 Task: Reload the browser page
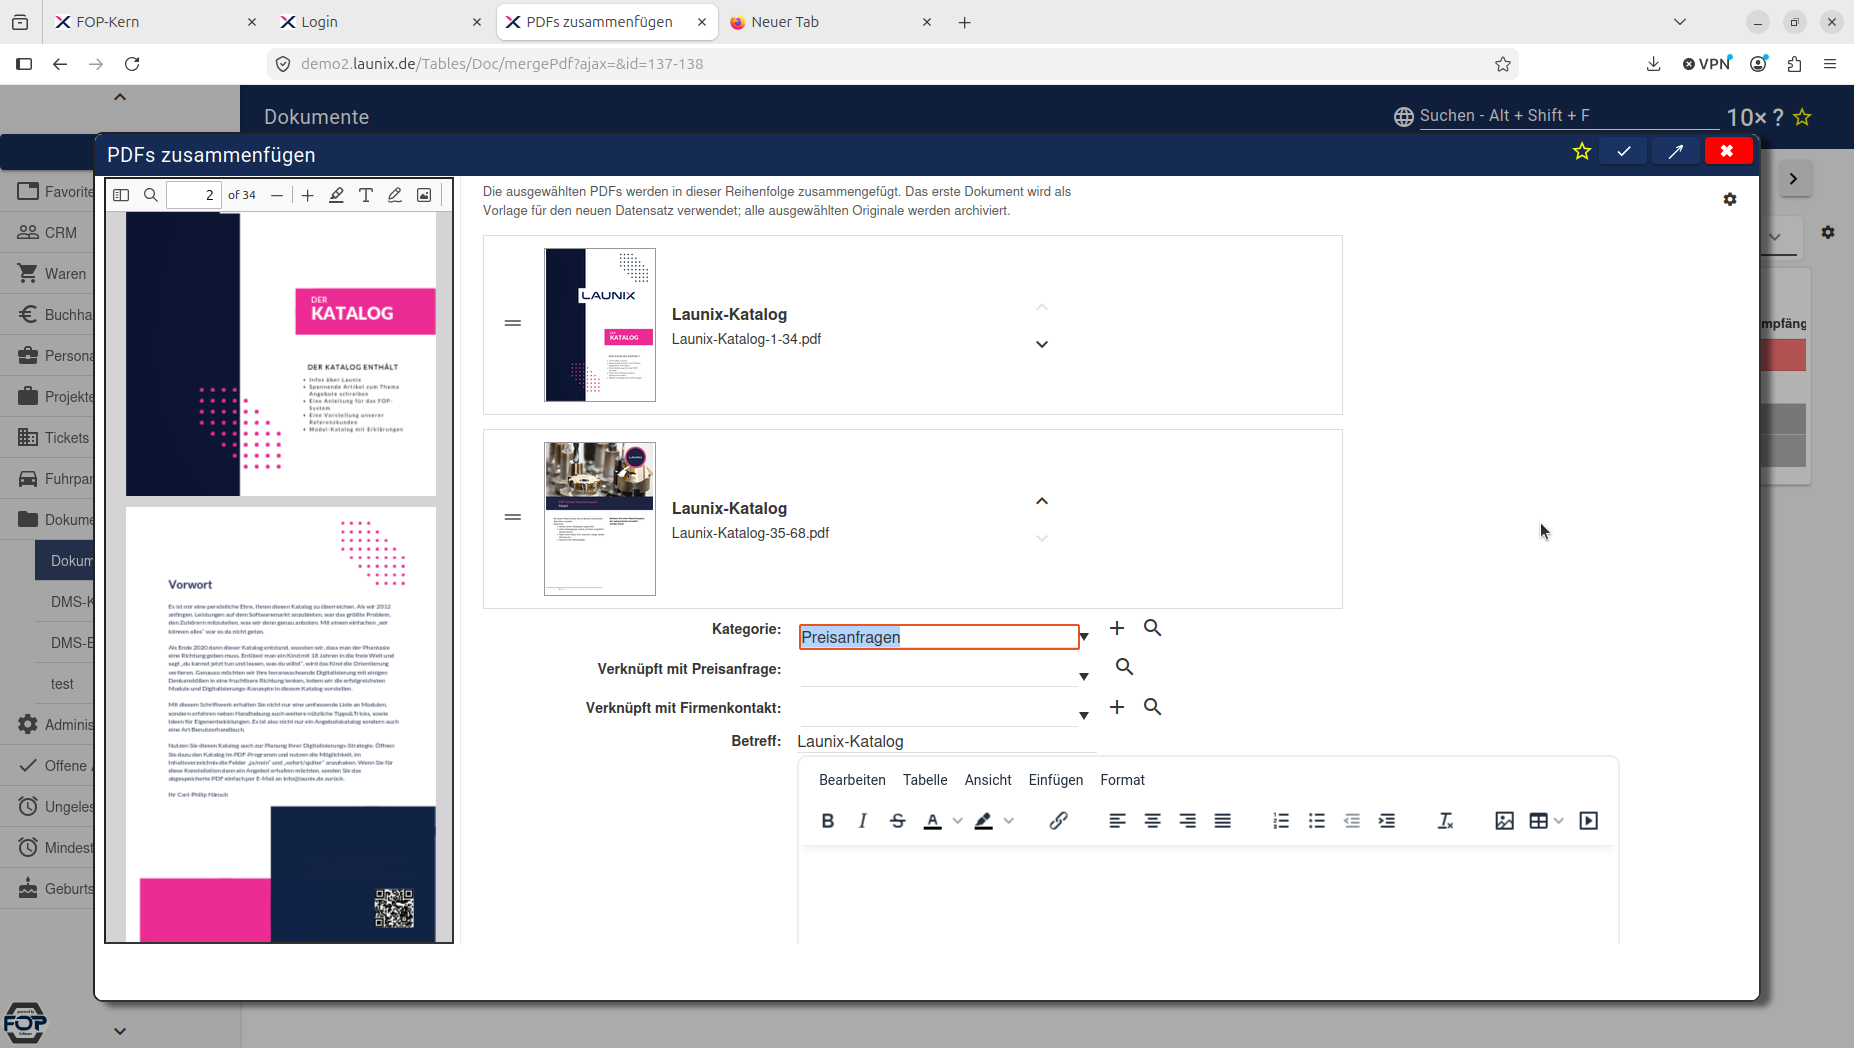[132, 64]
